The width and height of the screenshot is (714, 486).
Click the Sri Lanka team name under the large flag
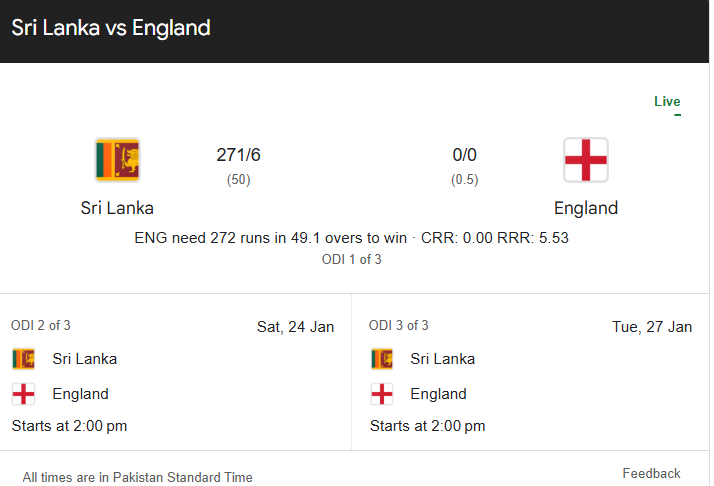117,208
